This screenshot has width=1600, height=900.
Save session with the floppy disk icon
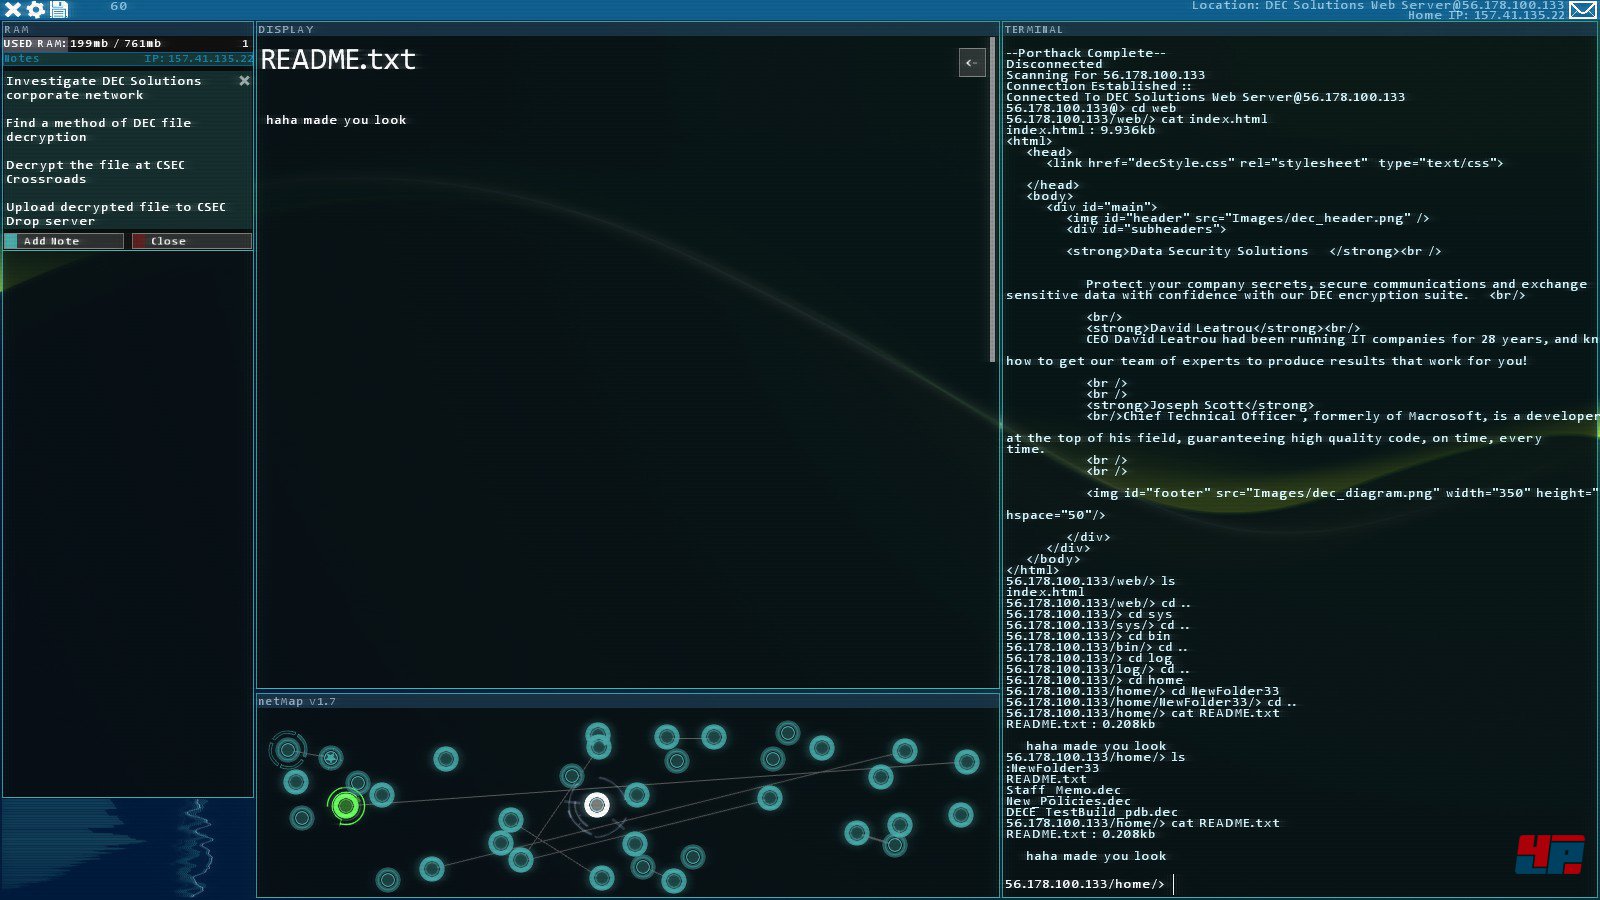(x=59, y=9)
